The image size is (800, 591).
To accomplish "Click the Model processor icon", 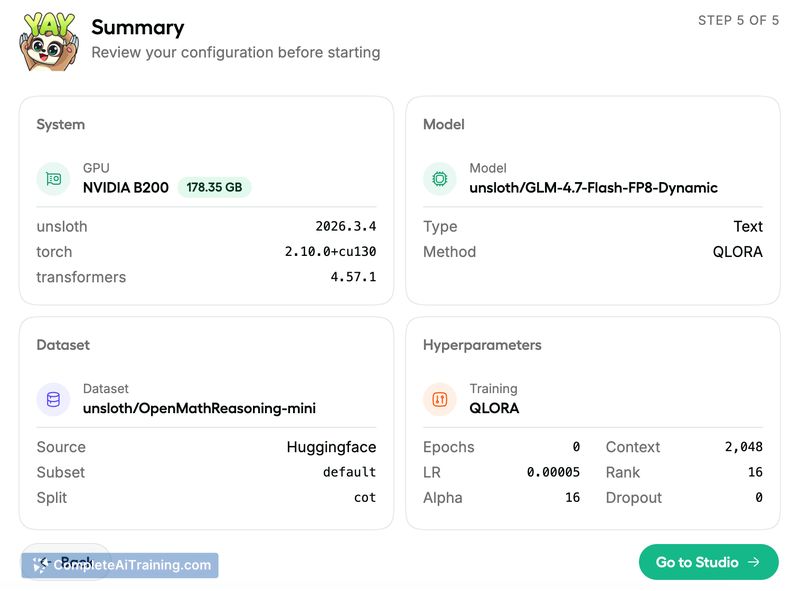I will (x=439, y=178).
